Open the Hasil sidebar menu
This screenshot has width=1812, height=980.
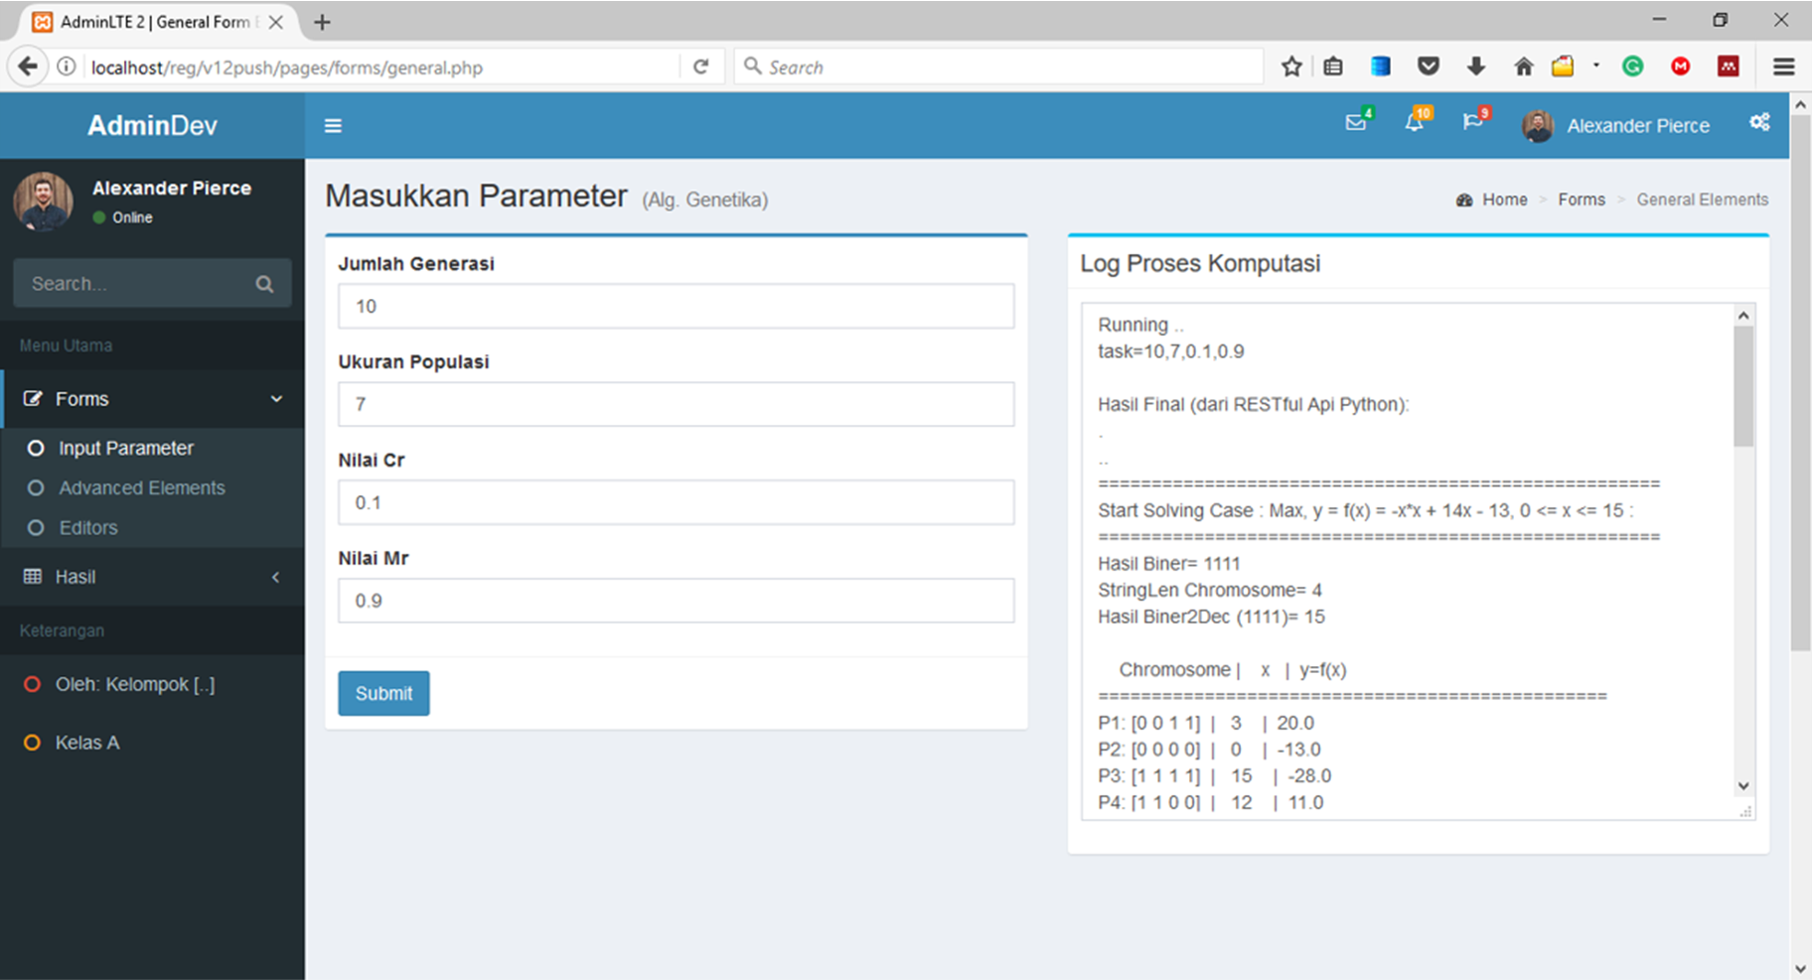[x=152, y=577]
